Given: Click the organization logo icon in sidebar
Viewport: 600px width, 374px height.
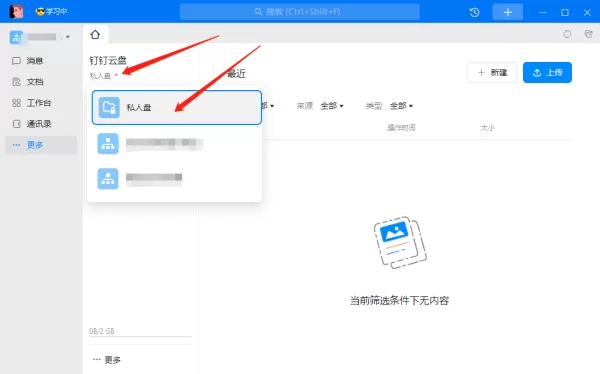Looking at the screenshot, I should click(16, 37).
